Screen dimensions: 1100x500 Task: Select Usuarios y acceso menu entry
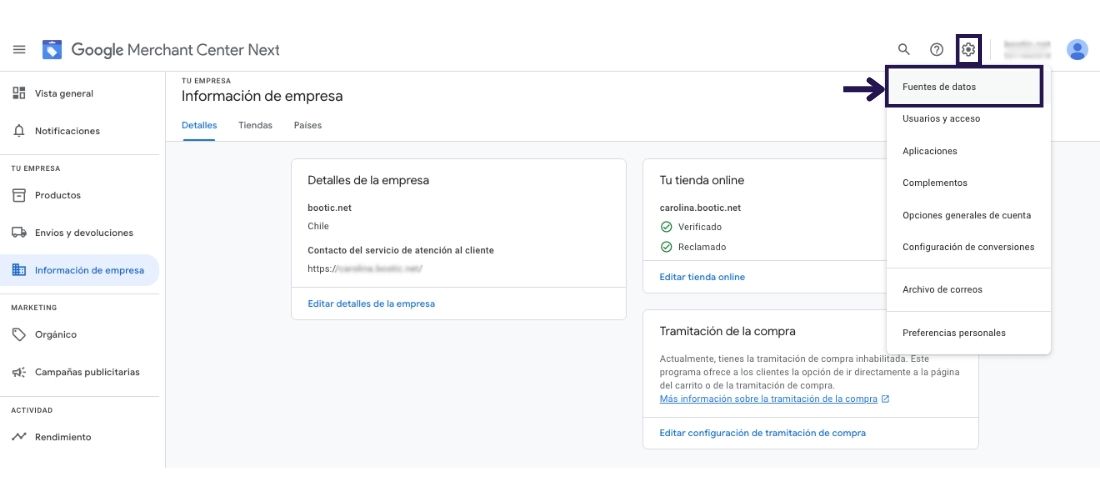coord(969,119)
